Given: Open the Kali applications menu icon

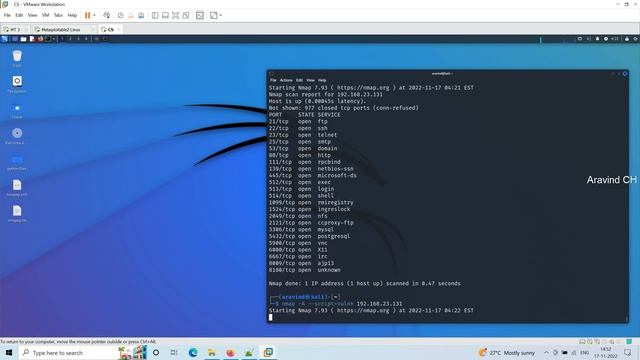Looking at the screenshot, I should [4, 39].
